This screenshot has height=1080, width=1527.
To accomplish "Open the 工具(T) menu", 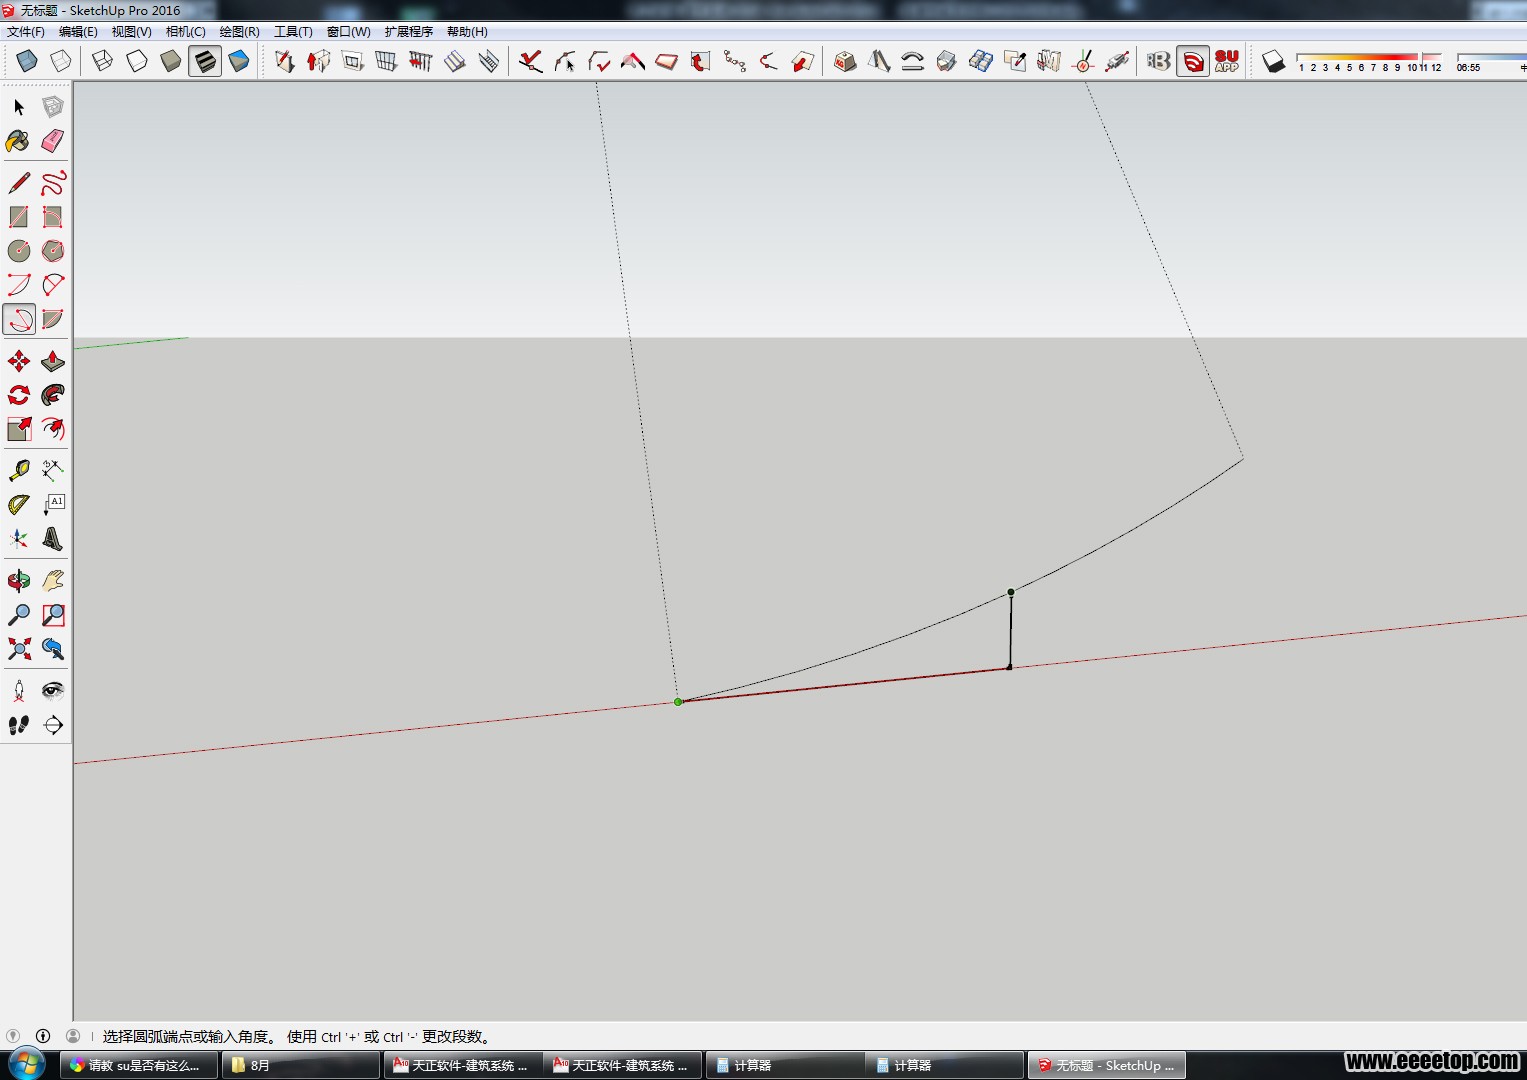I will pyautogui.click(x=293, y=32).
